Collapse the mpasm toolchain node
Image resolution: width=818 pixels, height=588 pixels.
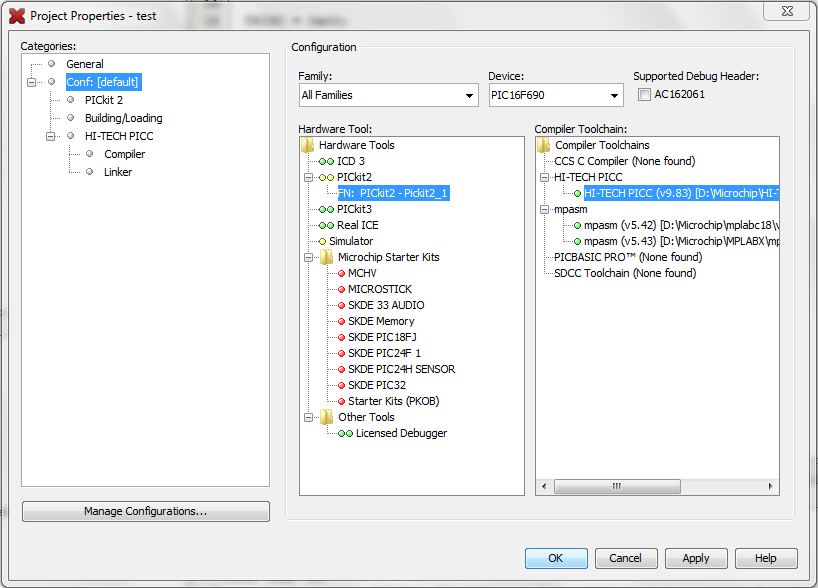tap(544, 209)
